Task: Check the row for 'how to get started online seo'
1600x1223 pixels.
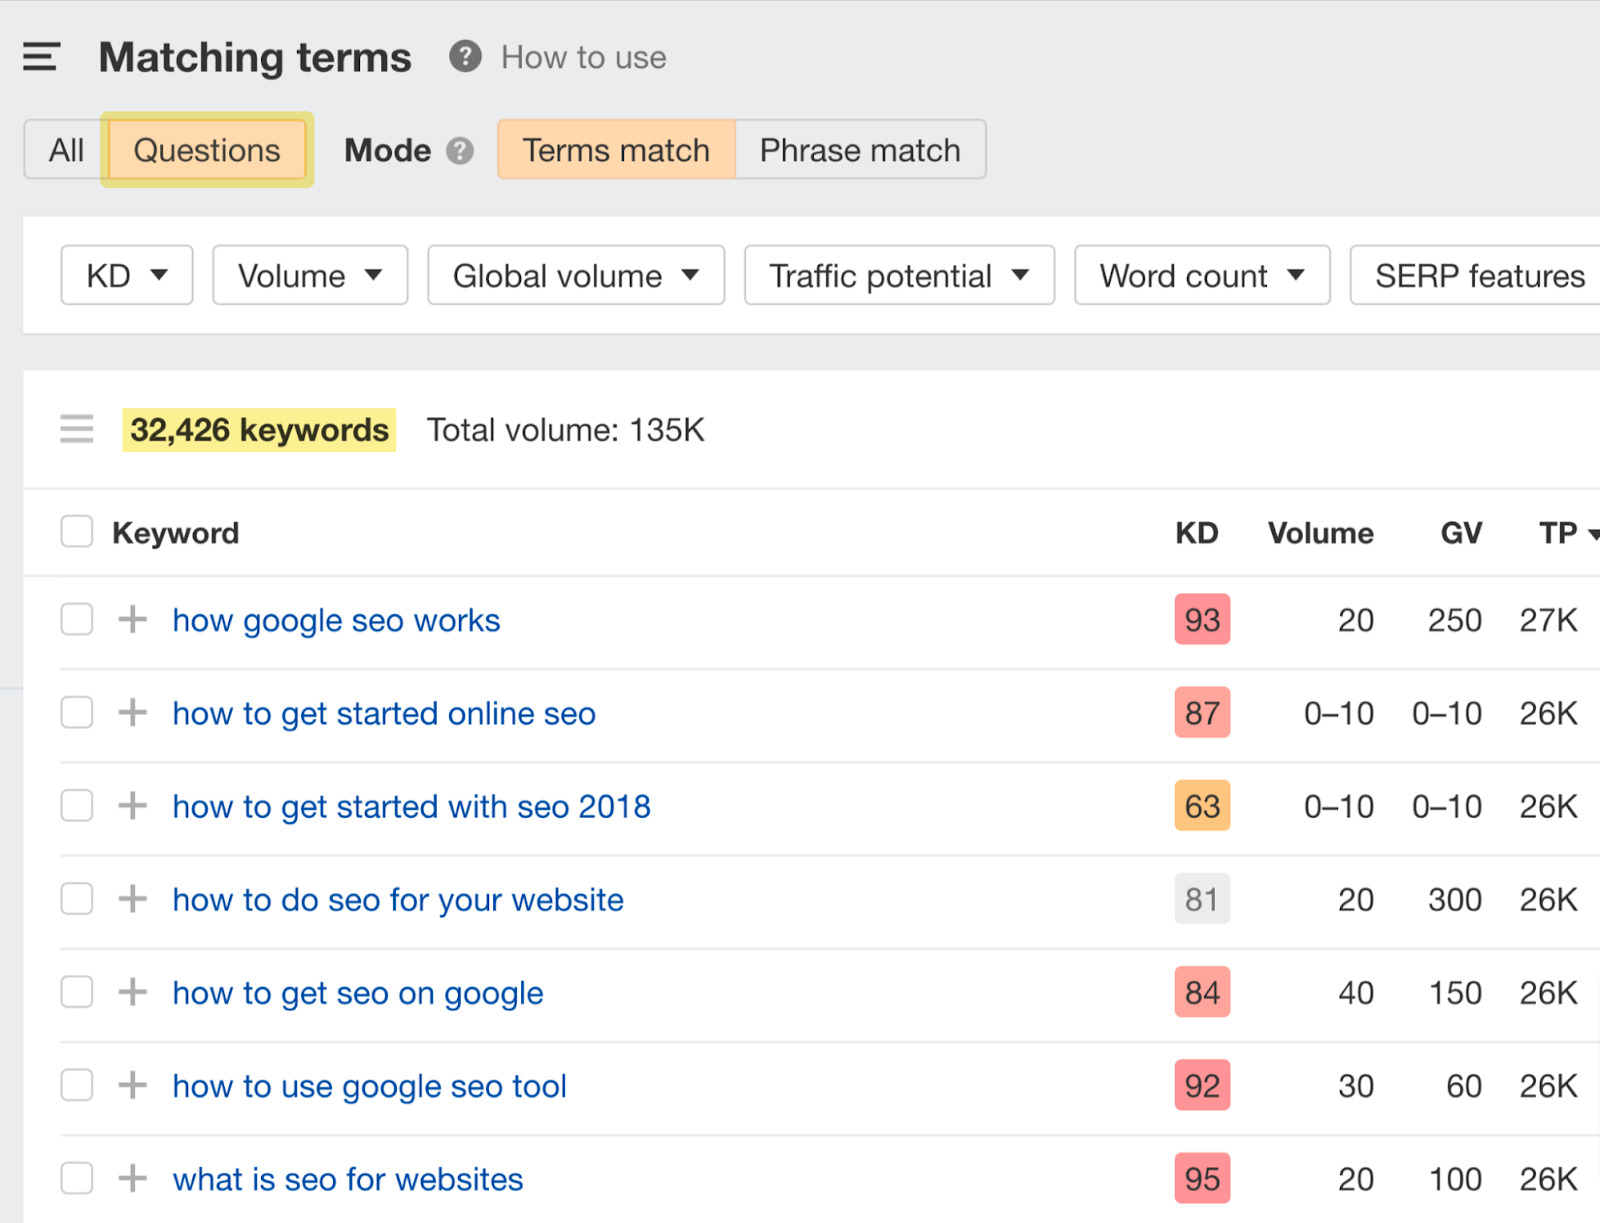Action: pos(76,713)
